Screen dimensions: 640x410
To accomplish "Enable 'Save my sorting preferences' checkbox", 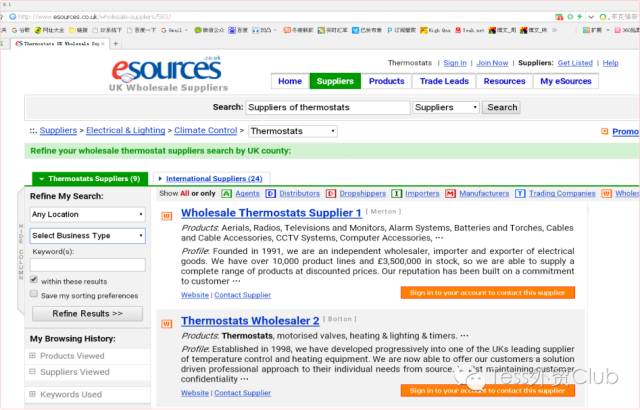I will click(34, 294).
